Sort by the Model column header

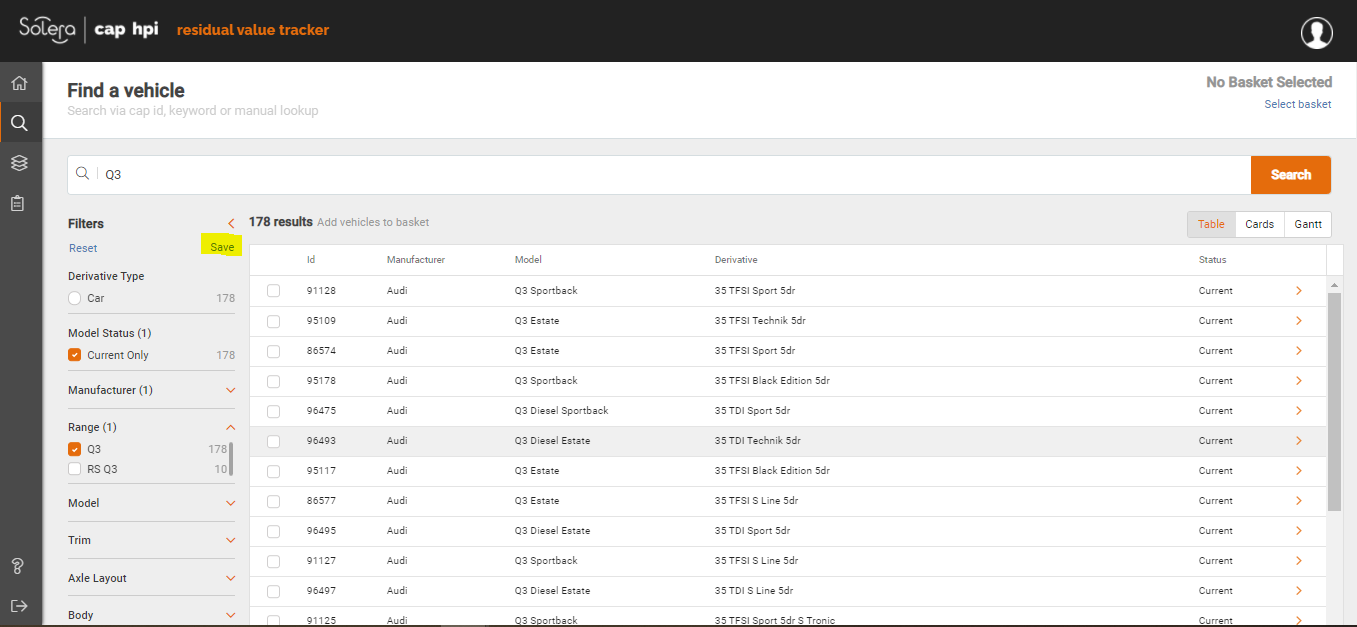click(528, 260)
